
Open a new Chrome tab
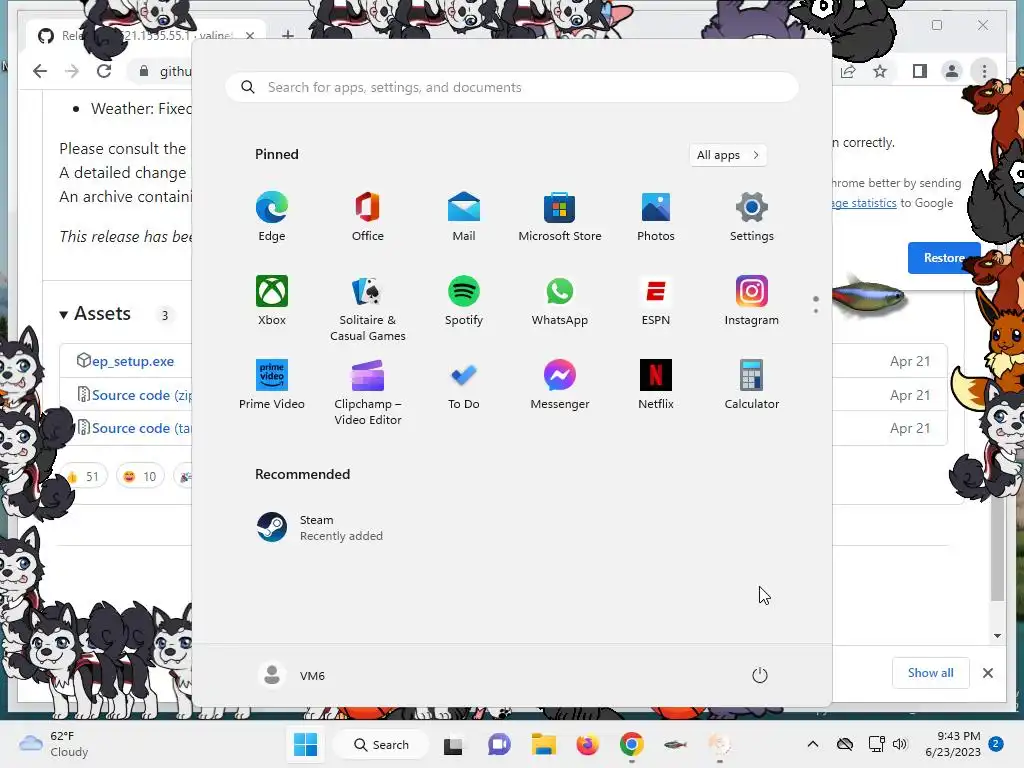pos(287,35)
